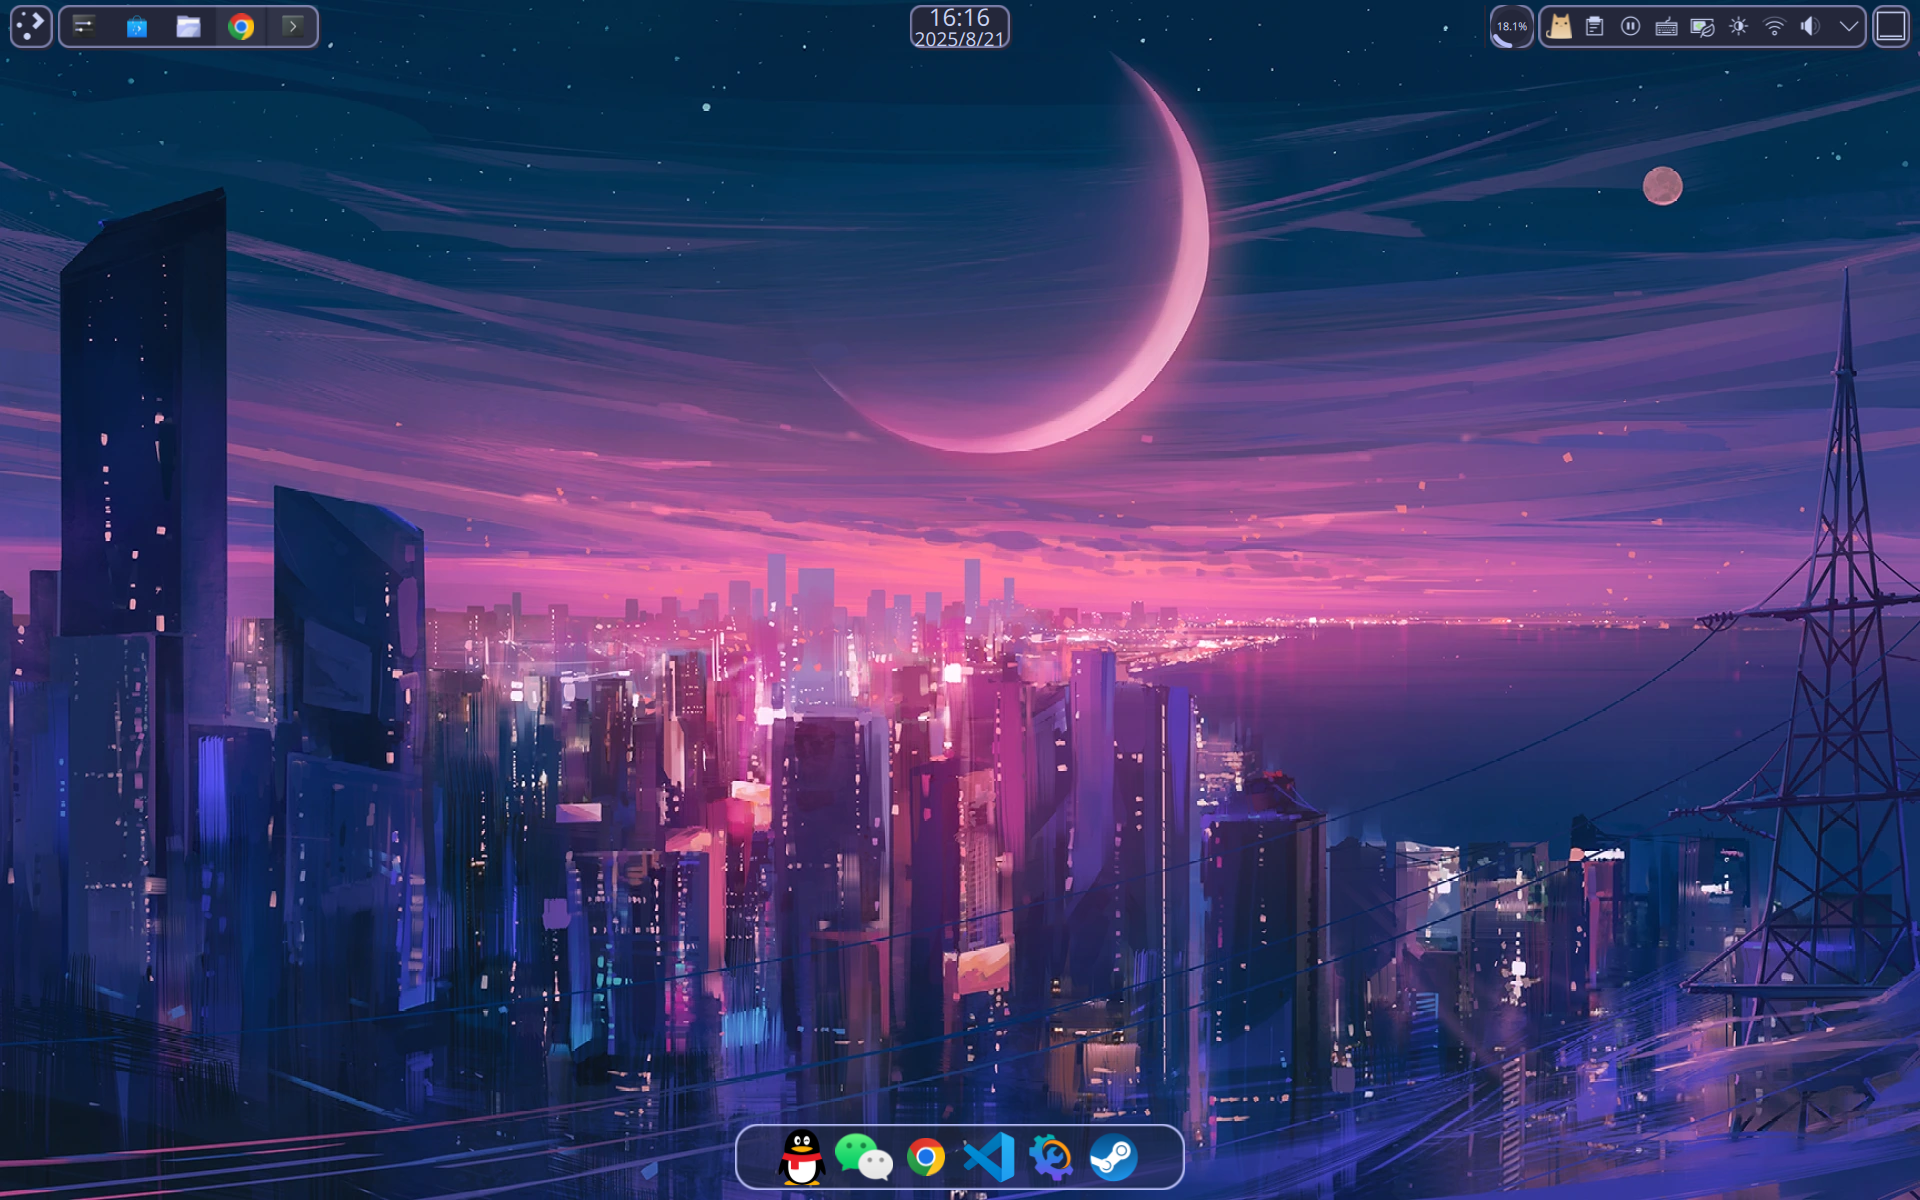Open Visual Studio Code from the dock
The width and height of the screenshot is (1920, 1200).
pos(988,1158)
